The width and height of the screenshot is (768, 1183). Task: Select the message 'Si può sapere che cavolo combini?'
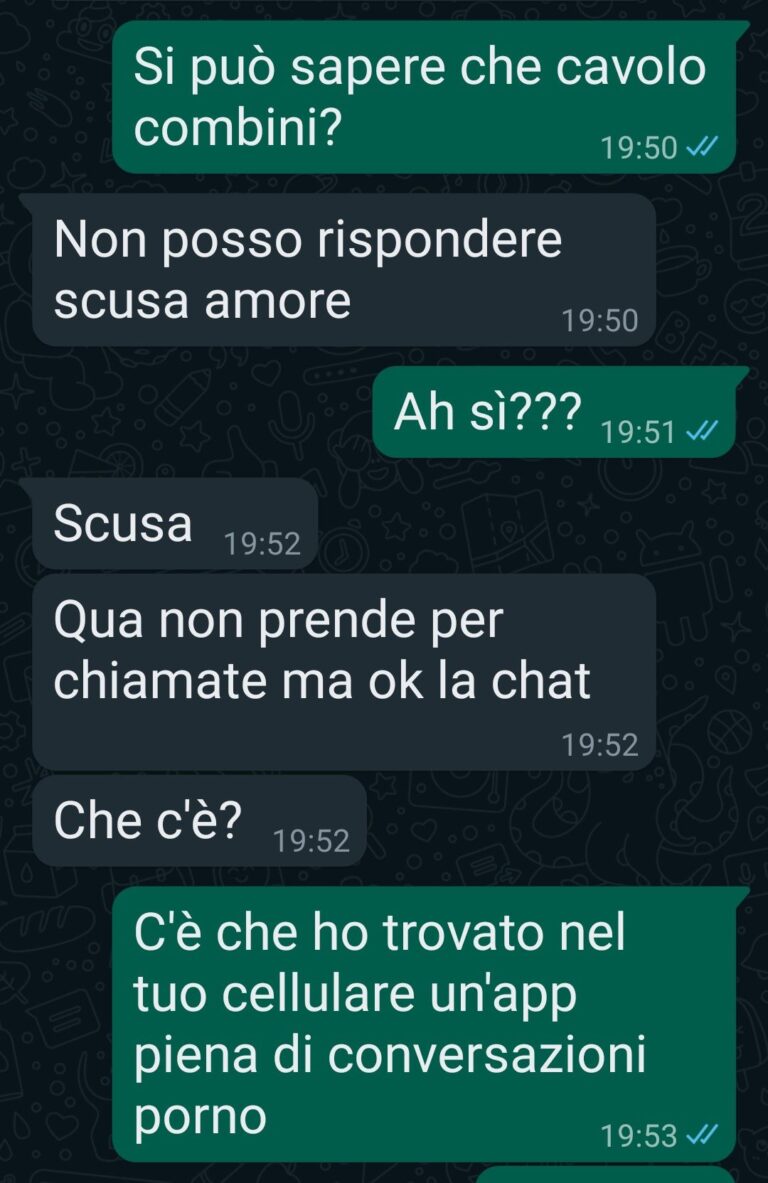pos(423,97)
